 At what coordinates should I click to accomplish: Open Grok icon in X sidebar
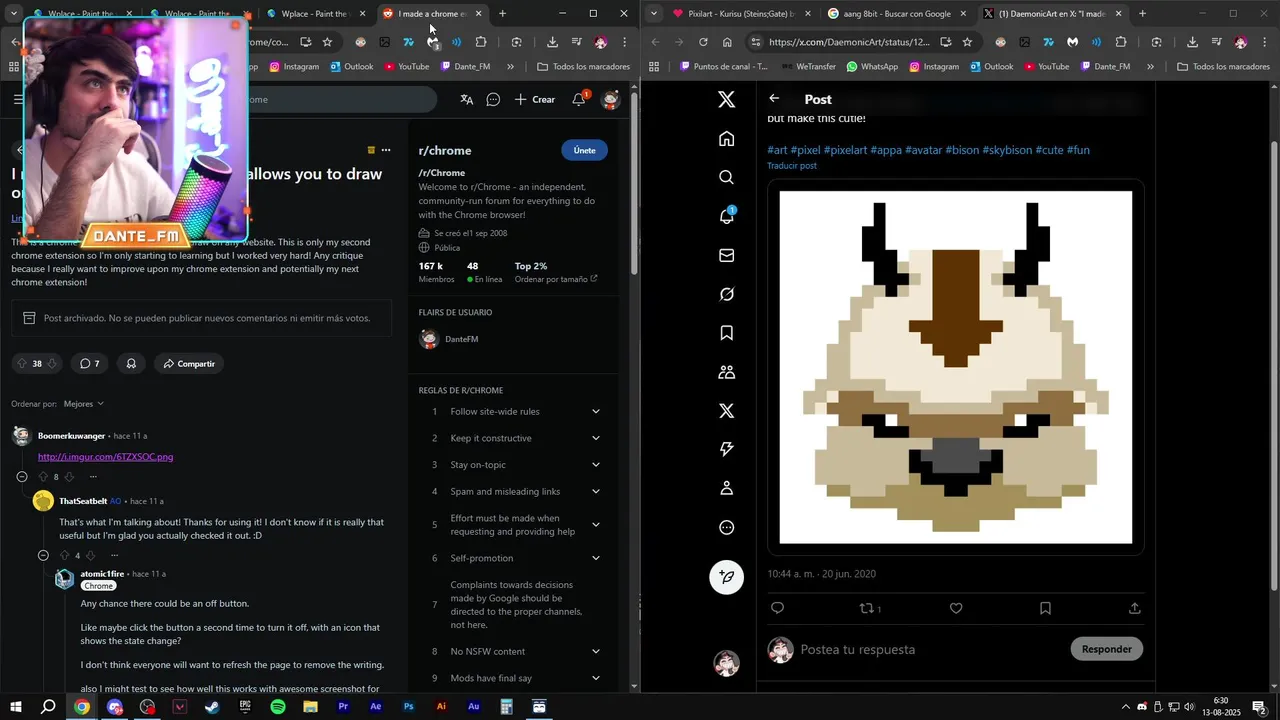727,294
